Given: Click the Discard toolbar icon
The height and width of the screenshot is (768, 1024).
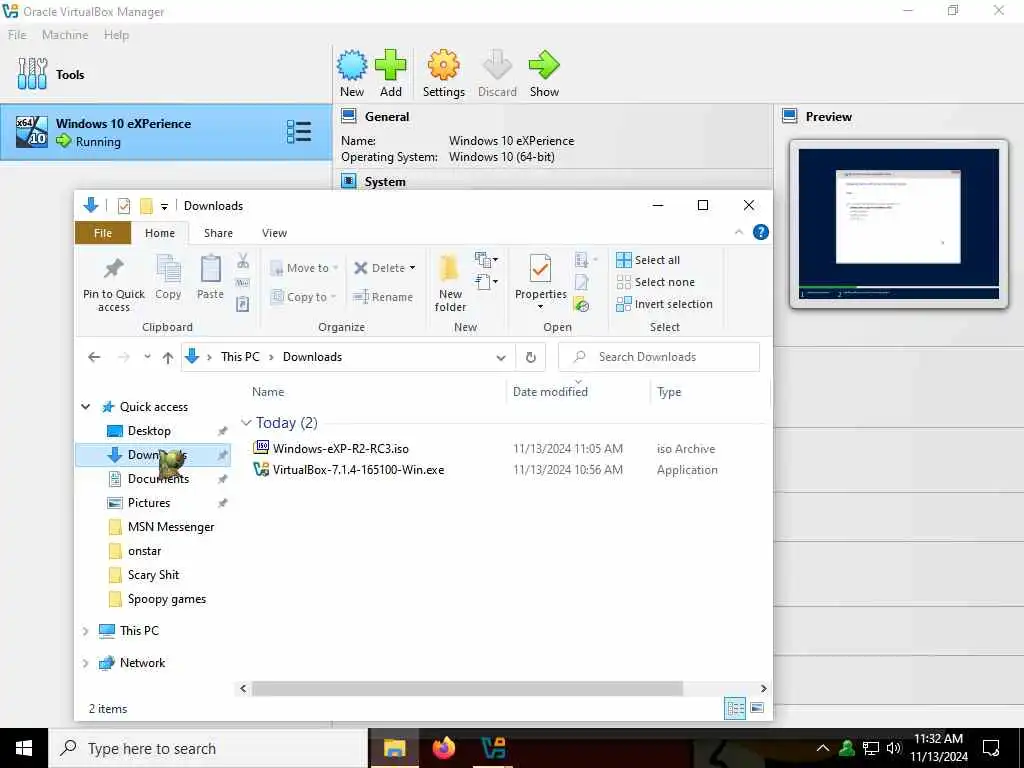Looking at the screenshot, I should tap(497, 65).
